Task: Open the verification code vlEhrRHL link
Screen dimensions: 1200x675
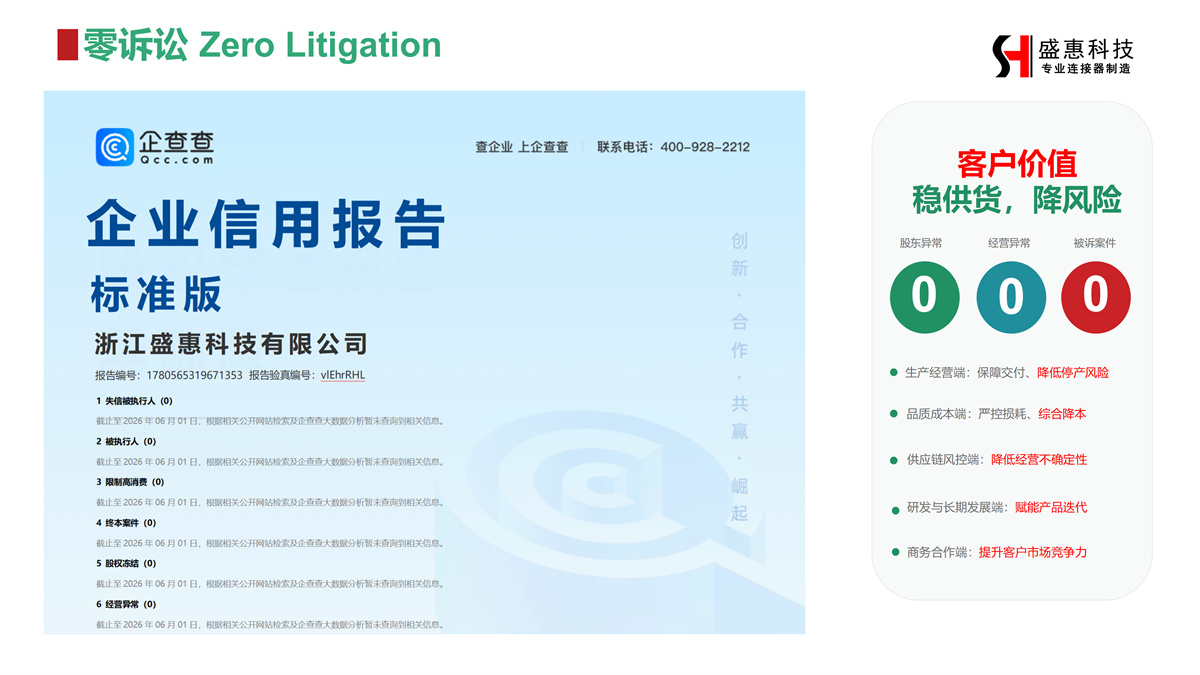Action: (x=342, y=375)
